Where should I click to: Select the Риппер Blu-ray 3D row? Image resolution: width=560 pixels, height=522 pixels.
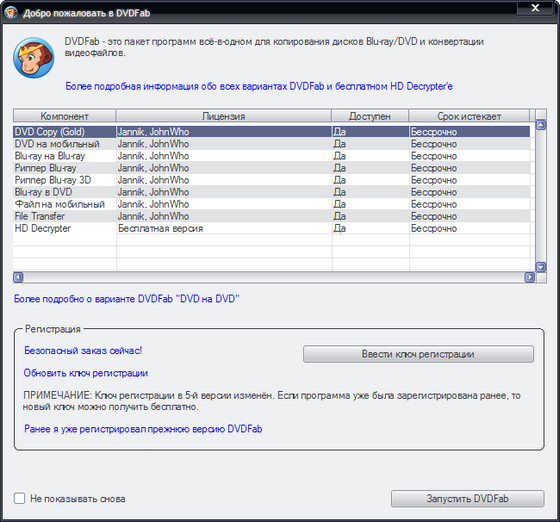tap(271, 180)
